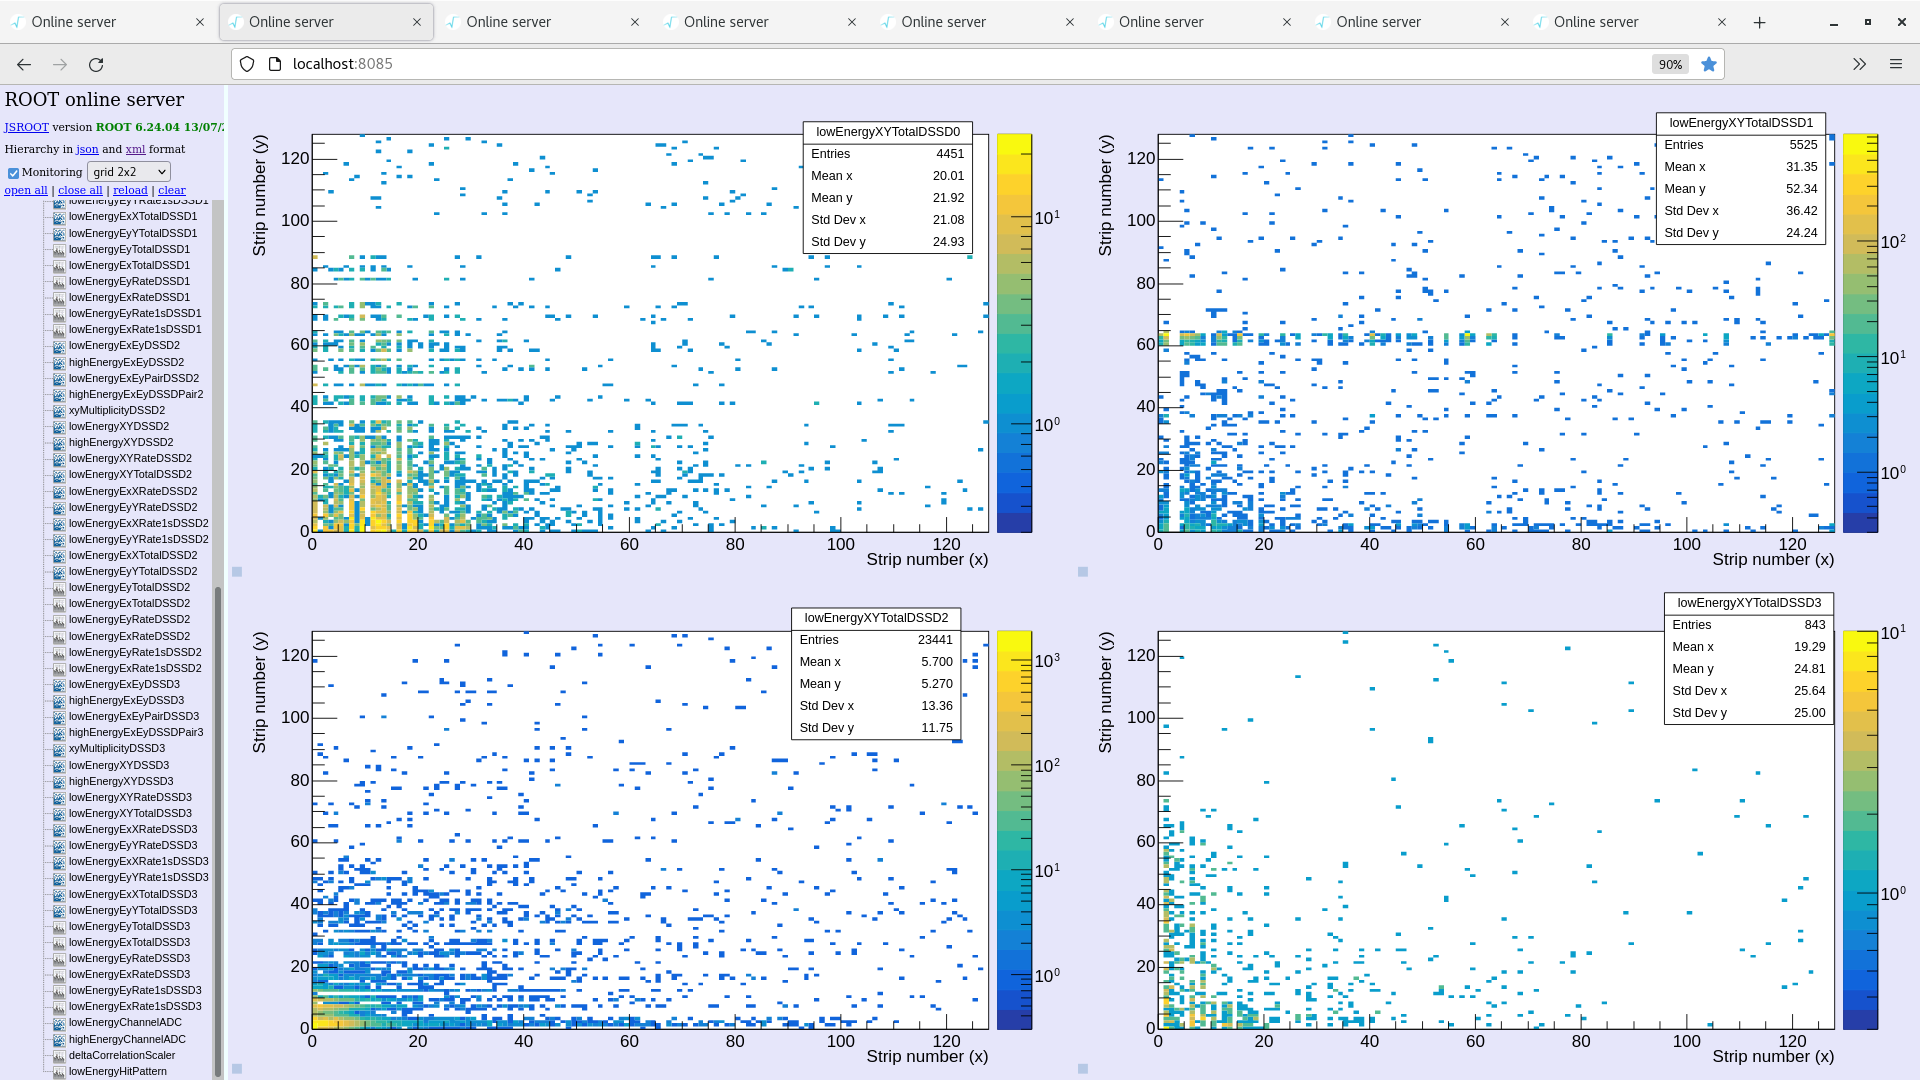Click the bookmark star icon
Screen dimensions: 1920x1080
tap(1709, 64)
